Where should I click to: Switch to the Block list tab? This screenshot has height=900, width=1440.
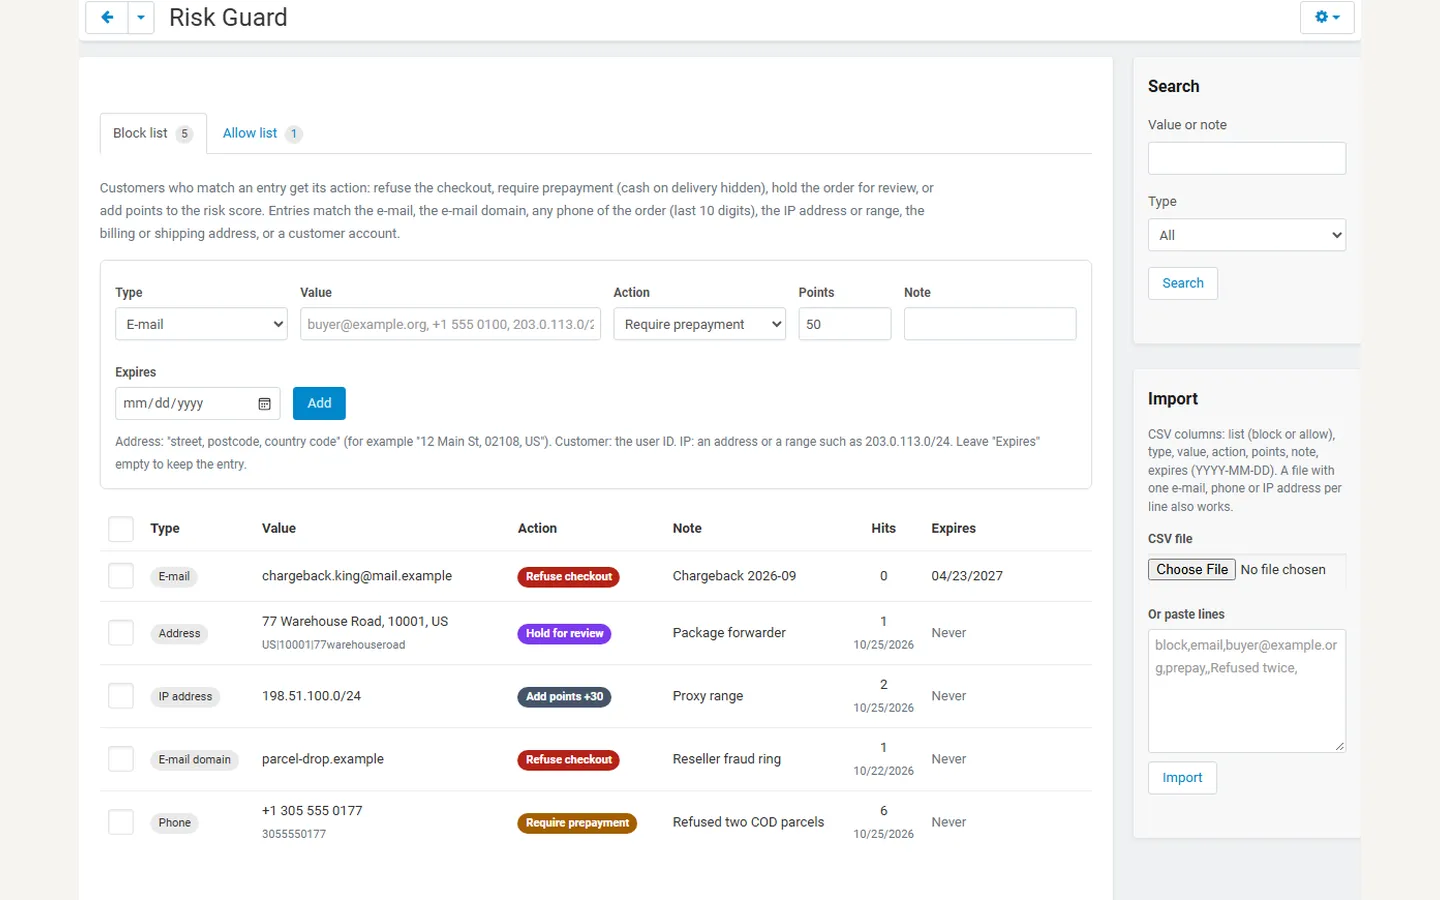point(153,133)
